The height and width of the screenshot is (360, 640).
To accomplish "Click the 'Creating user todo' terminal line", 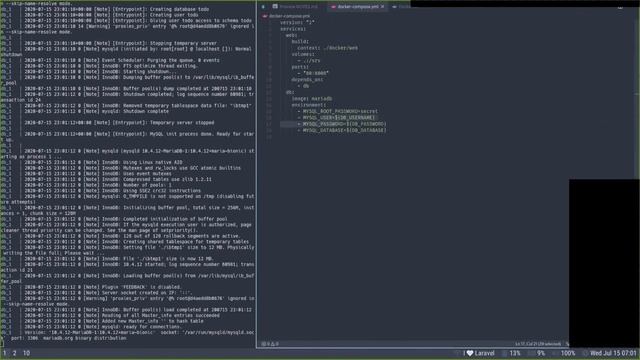I will pos(111,15).
